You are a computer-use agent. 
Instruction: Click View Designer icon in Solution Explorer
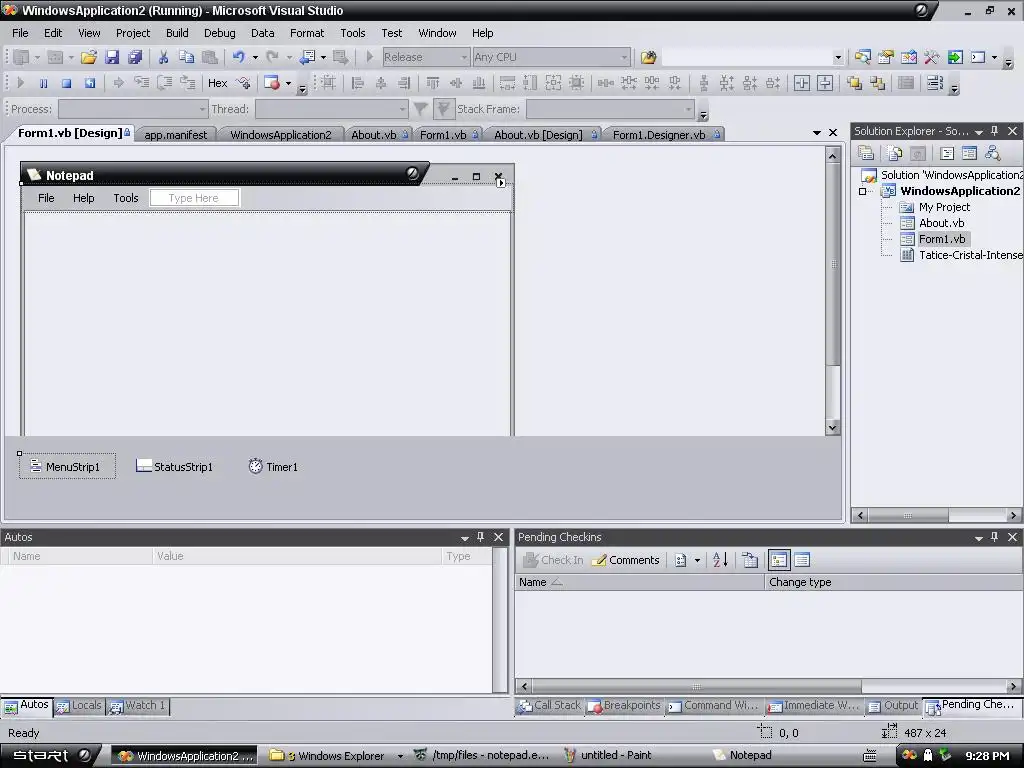point(969,153)
